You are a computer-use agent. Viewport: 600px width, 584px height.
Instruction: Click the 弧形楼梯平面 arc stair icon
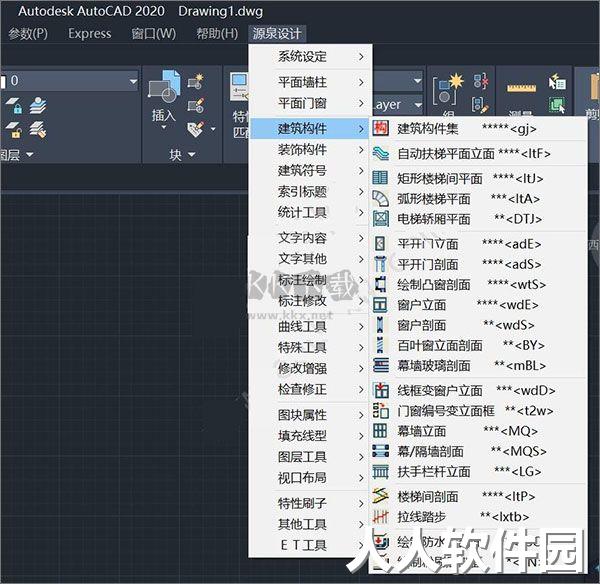380,199
